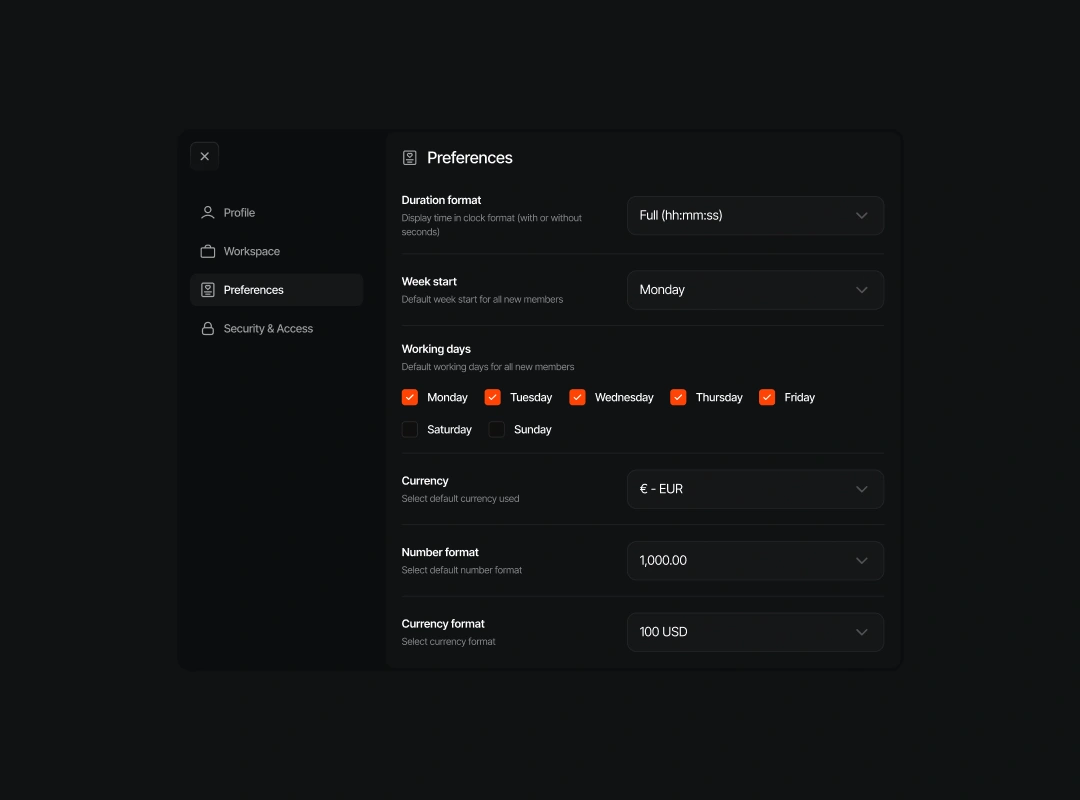Toggle the Tuesday working day checkbox
The width and height of the screenshot is (1080, 800).
click(x=493, y=397)
